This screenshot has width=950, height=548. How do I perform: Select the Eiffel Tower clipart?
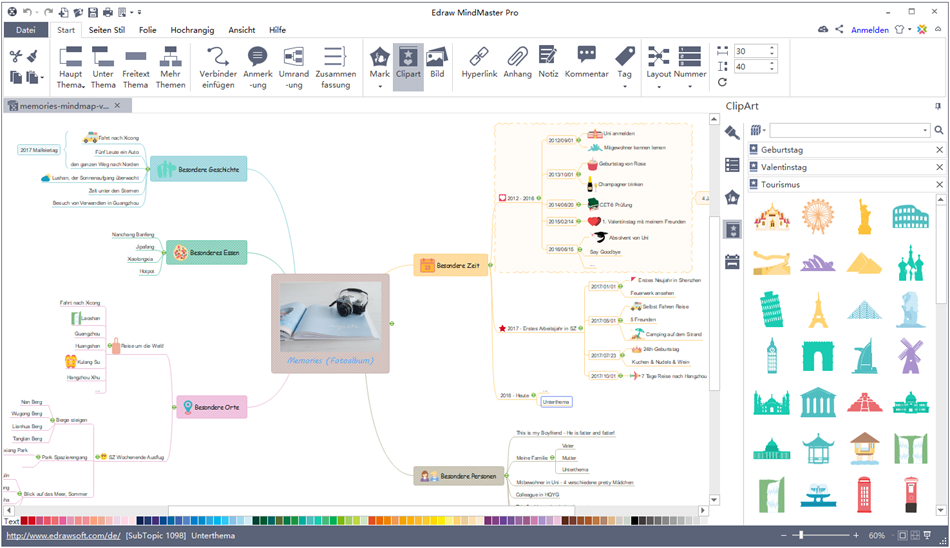[x=818, y=311]
